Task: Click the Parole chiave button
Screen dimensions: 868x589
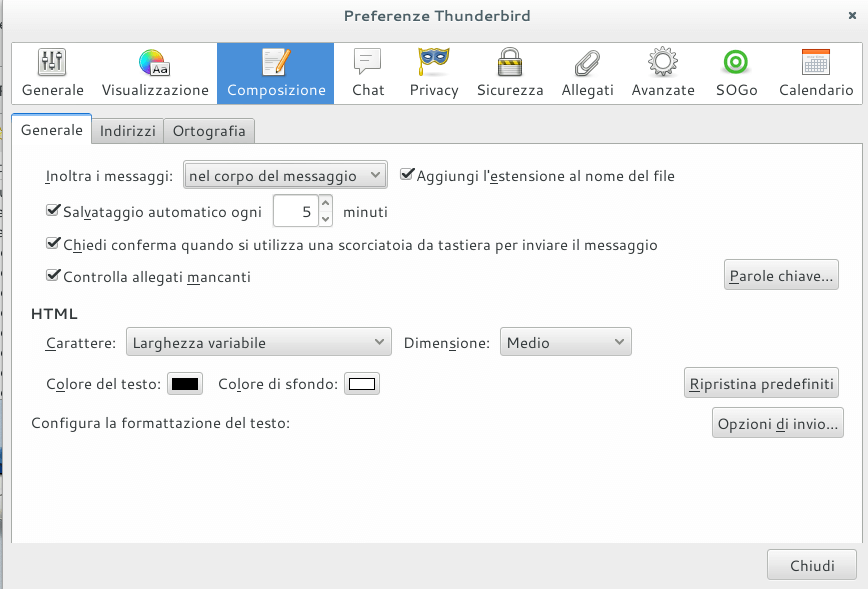Action: [781, 275]
